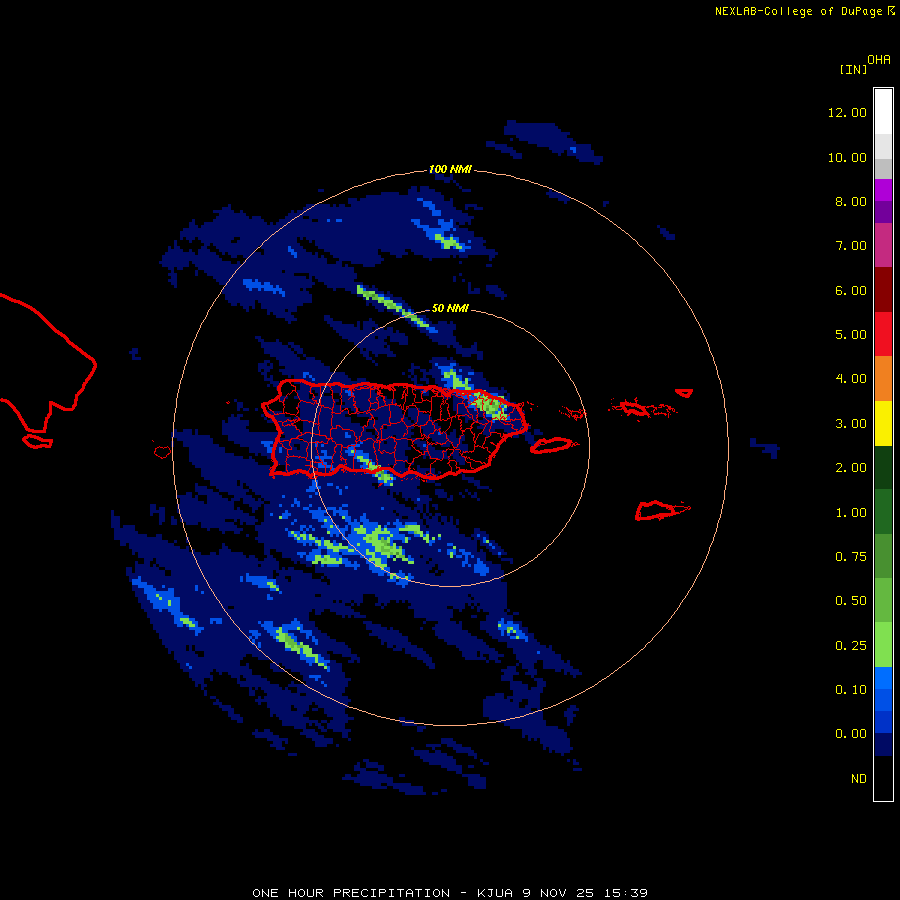Pick the white swatch atop the color scale
Viewport: 900px width, 900px height.
click(x=883, y=111)
